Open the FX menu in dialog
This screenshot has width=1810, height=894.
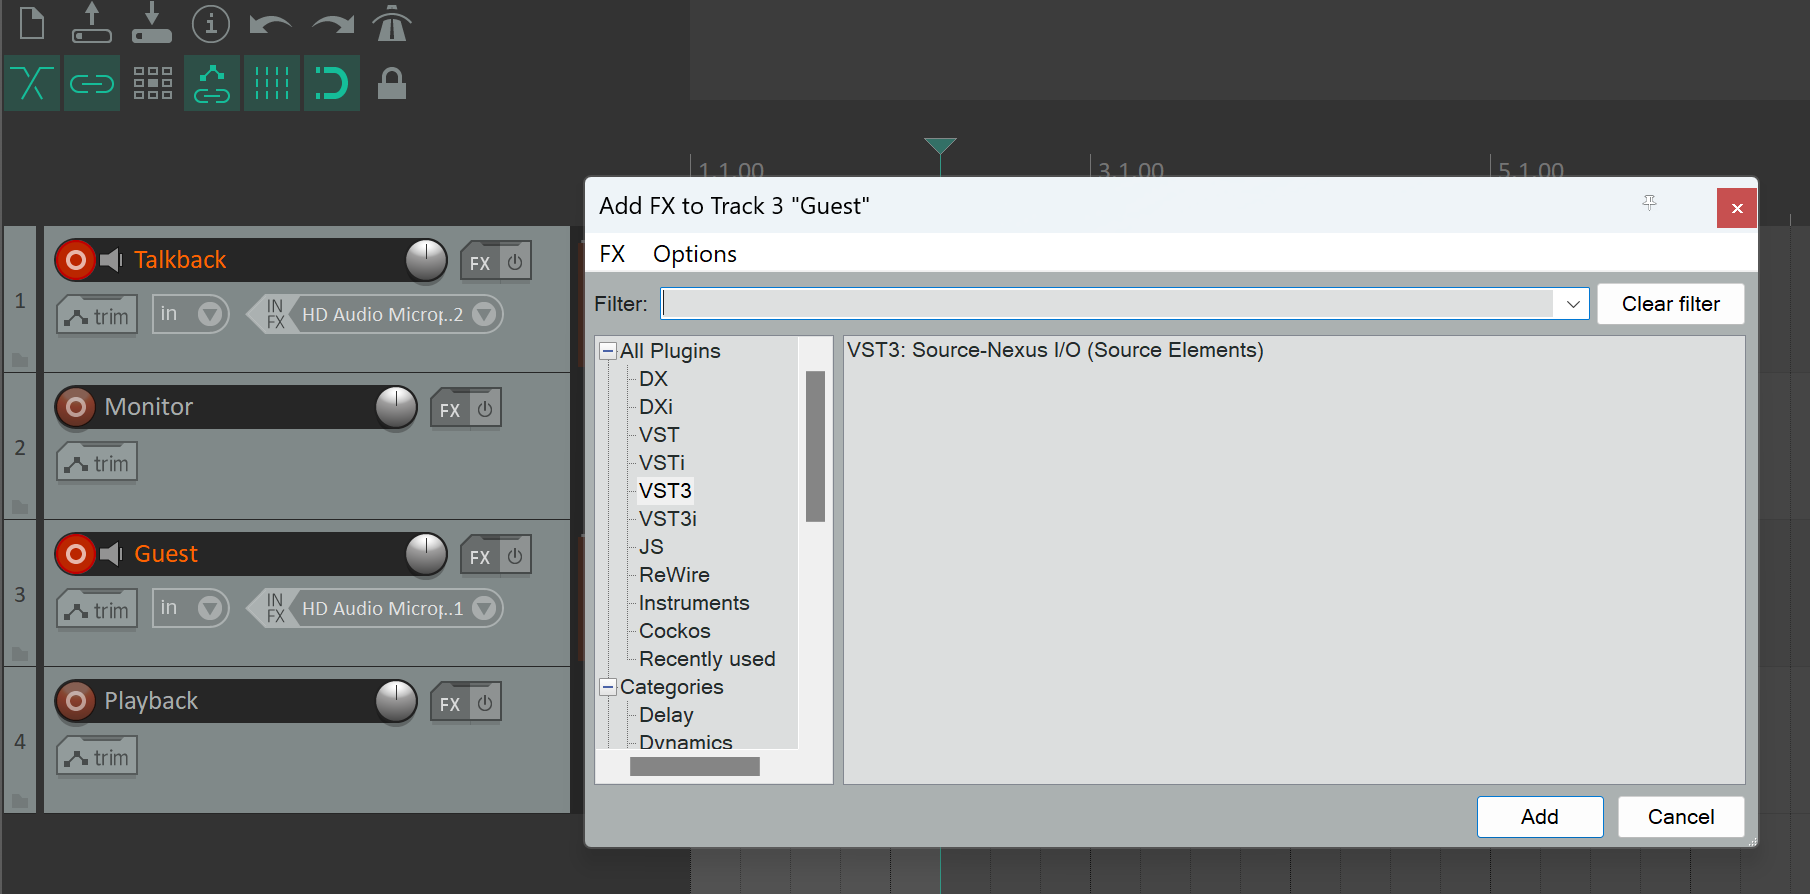tap(612, 254)
